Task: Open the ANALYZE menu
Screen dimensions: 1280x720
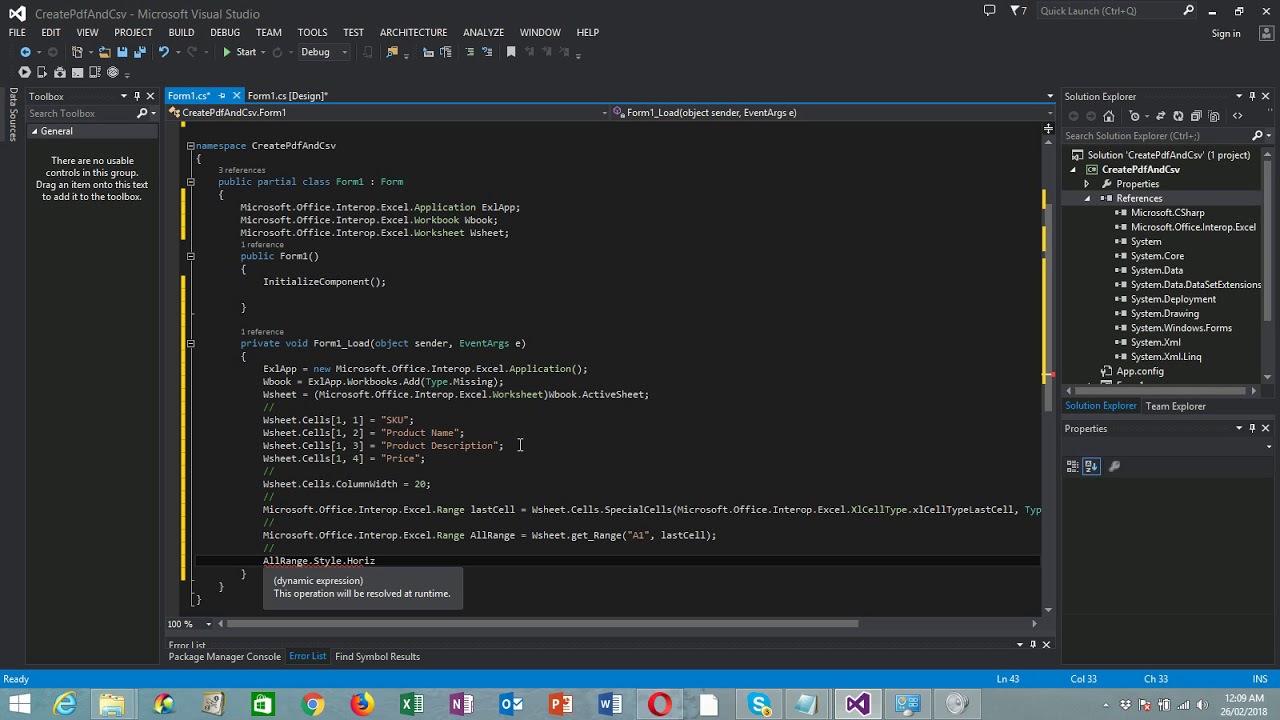Action: pos(483,32)
